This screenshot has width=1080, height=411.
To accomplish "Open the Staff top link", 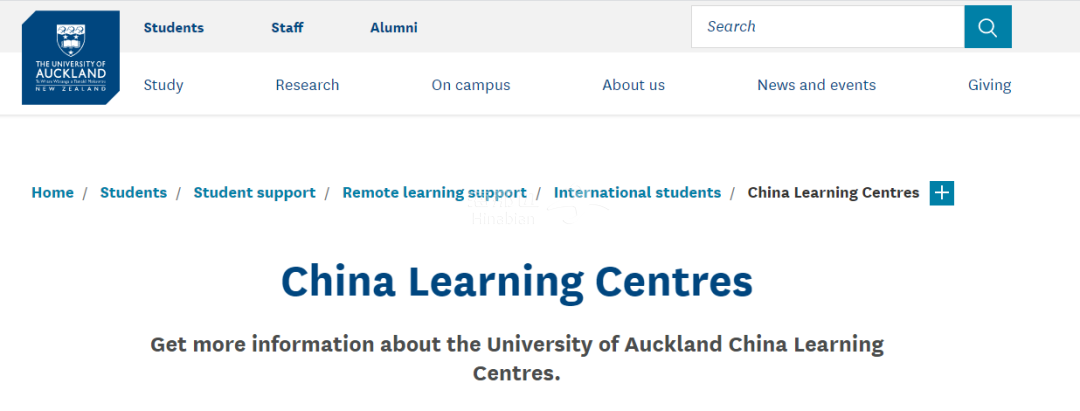I will [x=287, y=28].
